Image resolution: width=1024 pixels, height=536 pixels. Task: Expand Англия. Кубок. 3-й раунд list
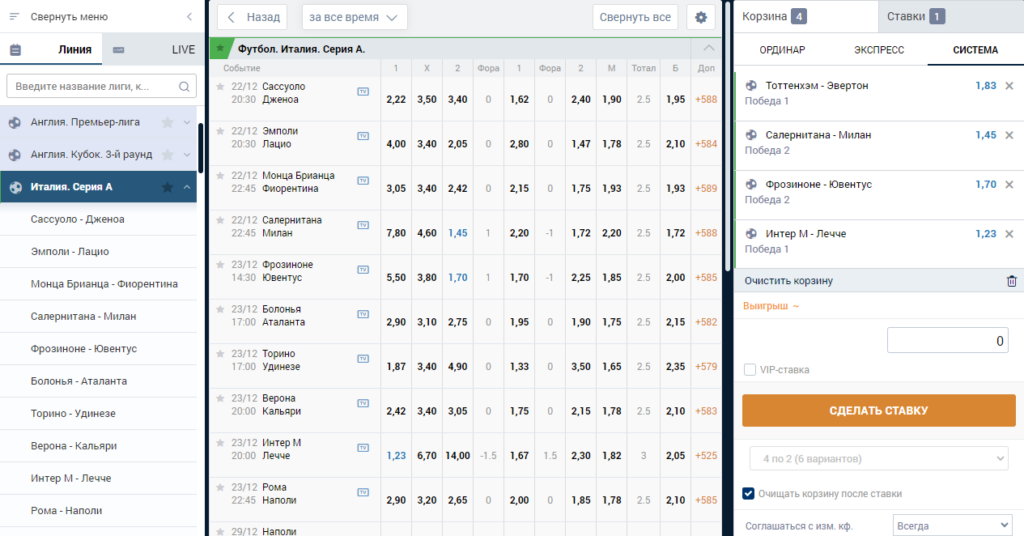click(187, 155)
